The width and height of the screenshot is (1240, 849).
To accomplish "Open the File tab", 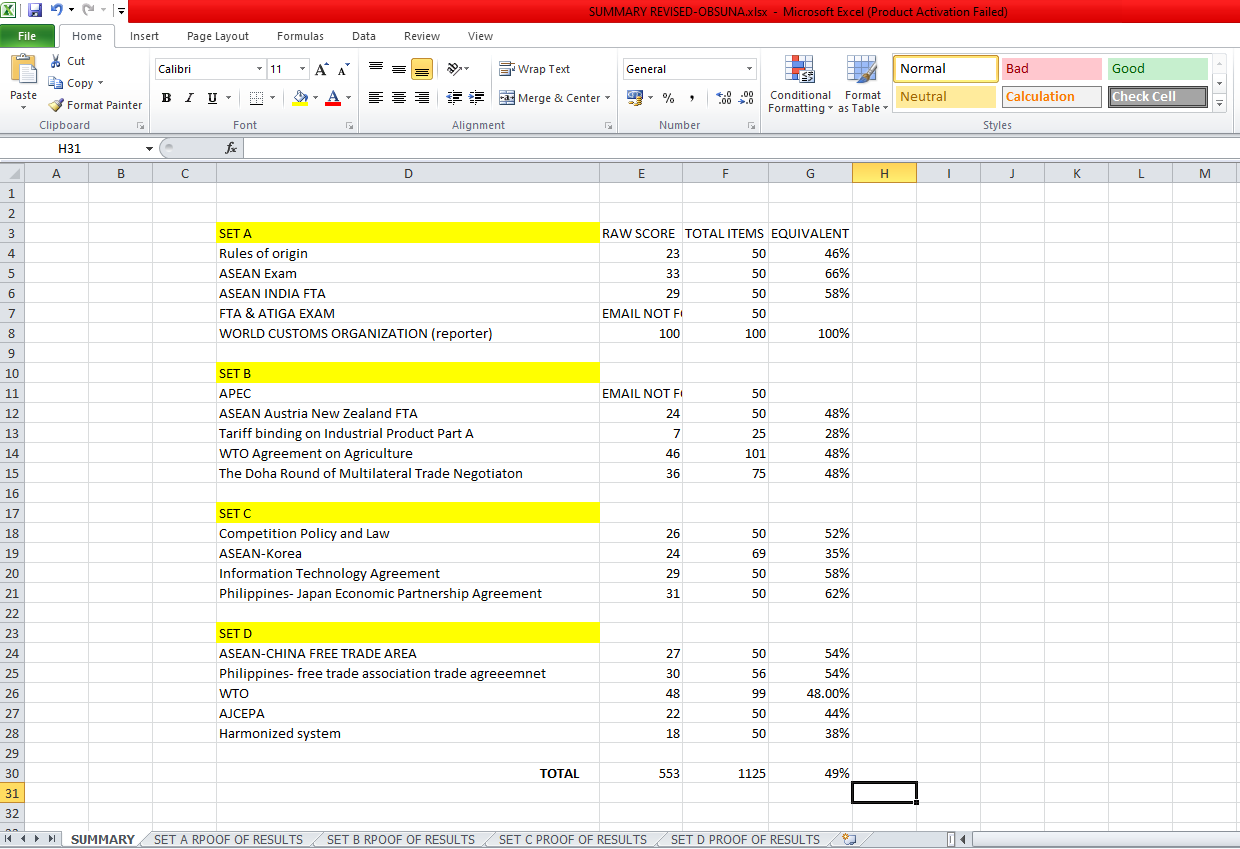I will click(x=27, y=36).
